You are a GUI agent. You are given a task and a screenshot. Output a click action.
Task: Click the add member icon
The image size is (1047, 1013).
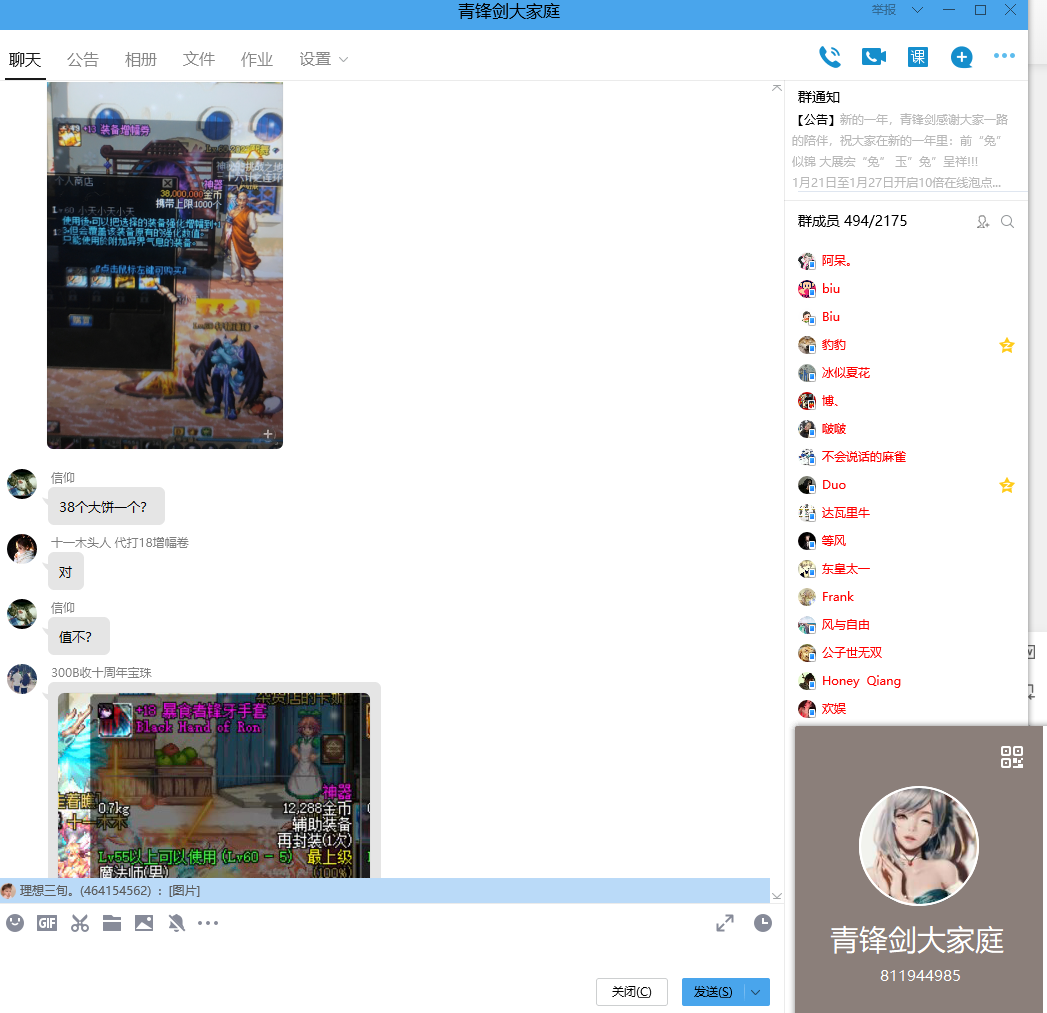tap(982, 222)
